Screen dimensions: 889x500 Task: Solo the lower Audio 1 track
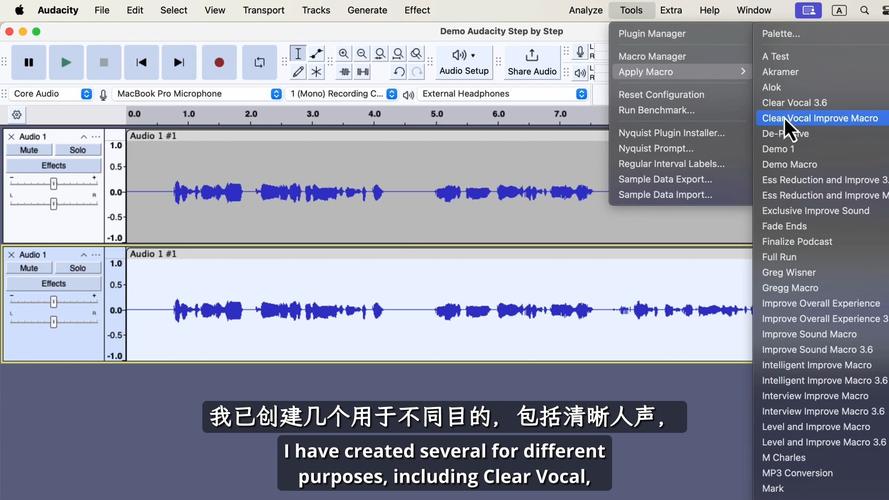tap(78, 268)
